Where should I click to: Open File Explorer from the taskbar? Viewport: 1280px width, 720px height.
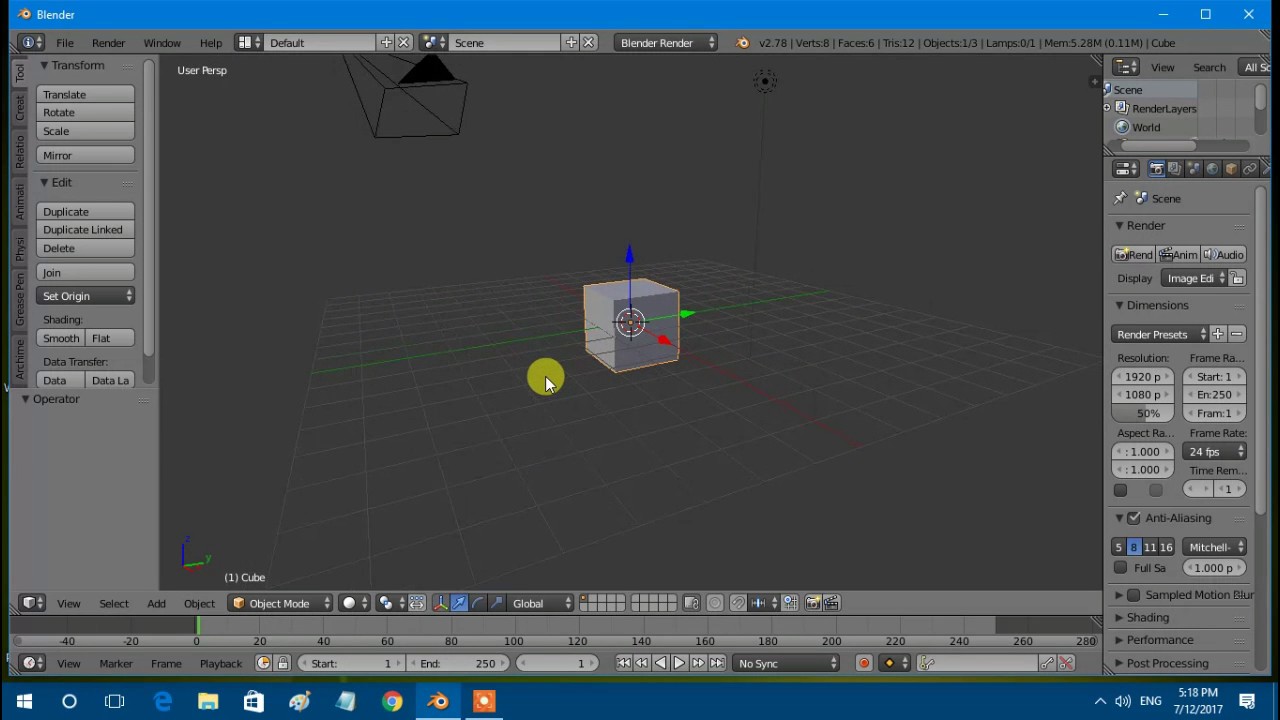click(x=208, y=701)
